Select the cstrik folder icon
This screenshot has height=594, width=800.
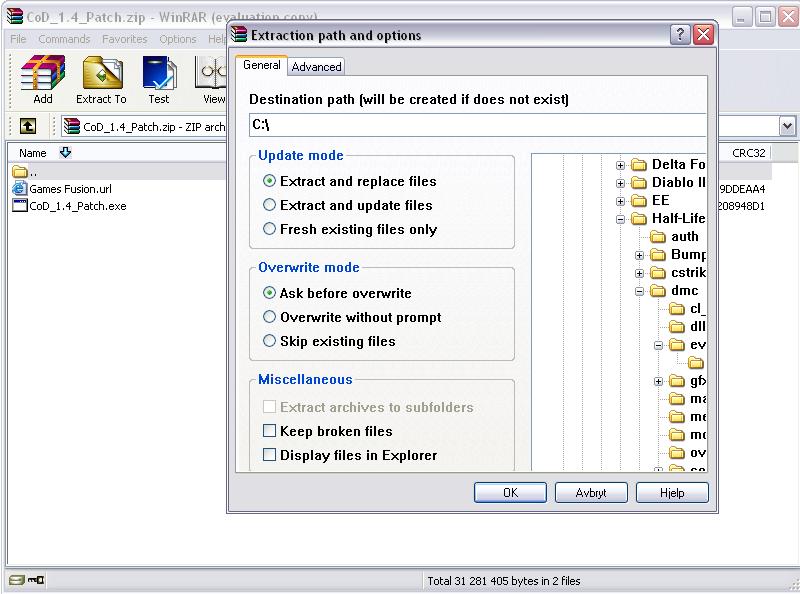pos(658,273)
